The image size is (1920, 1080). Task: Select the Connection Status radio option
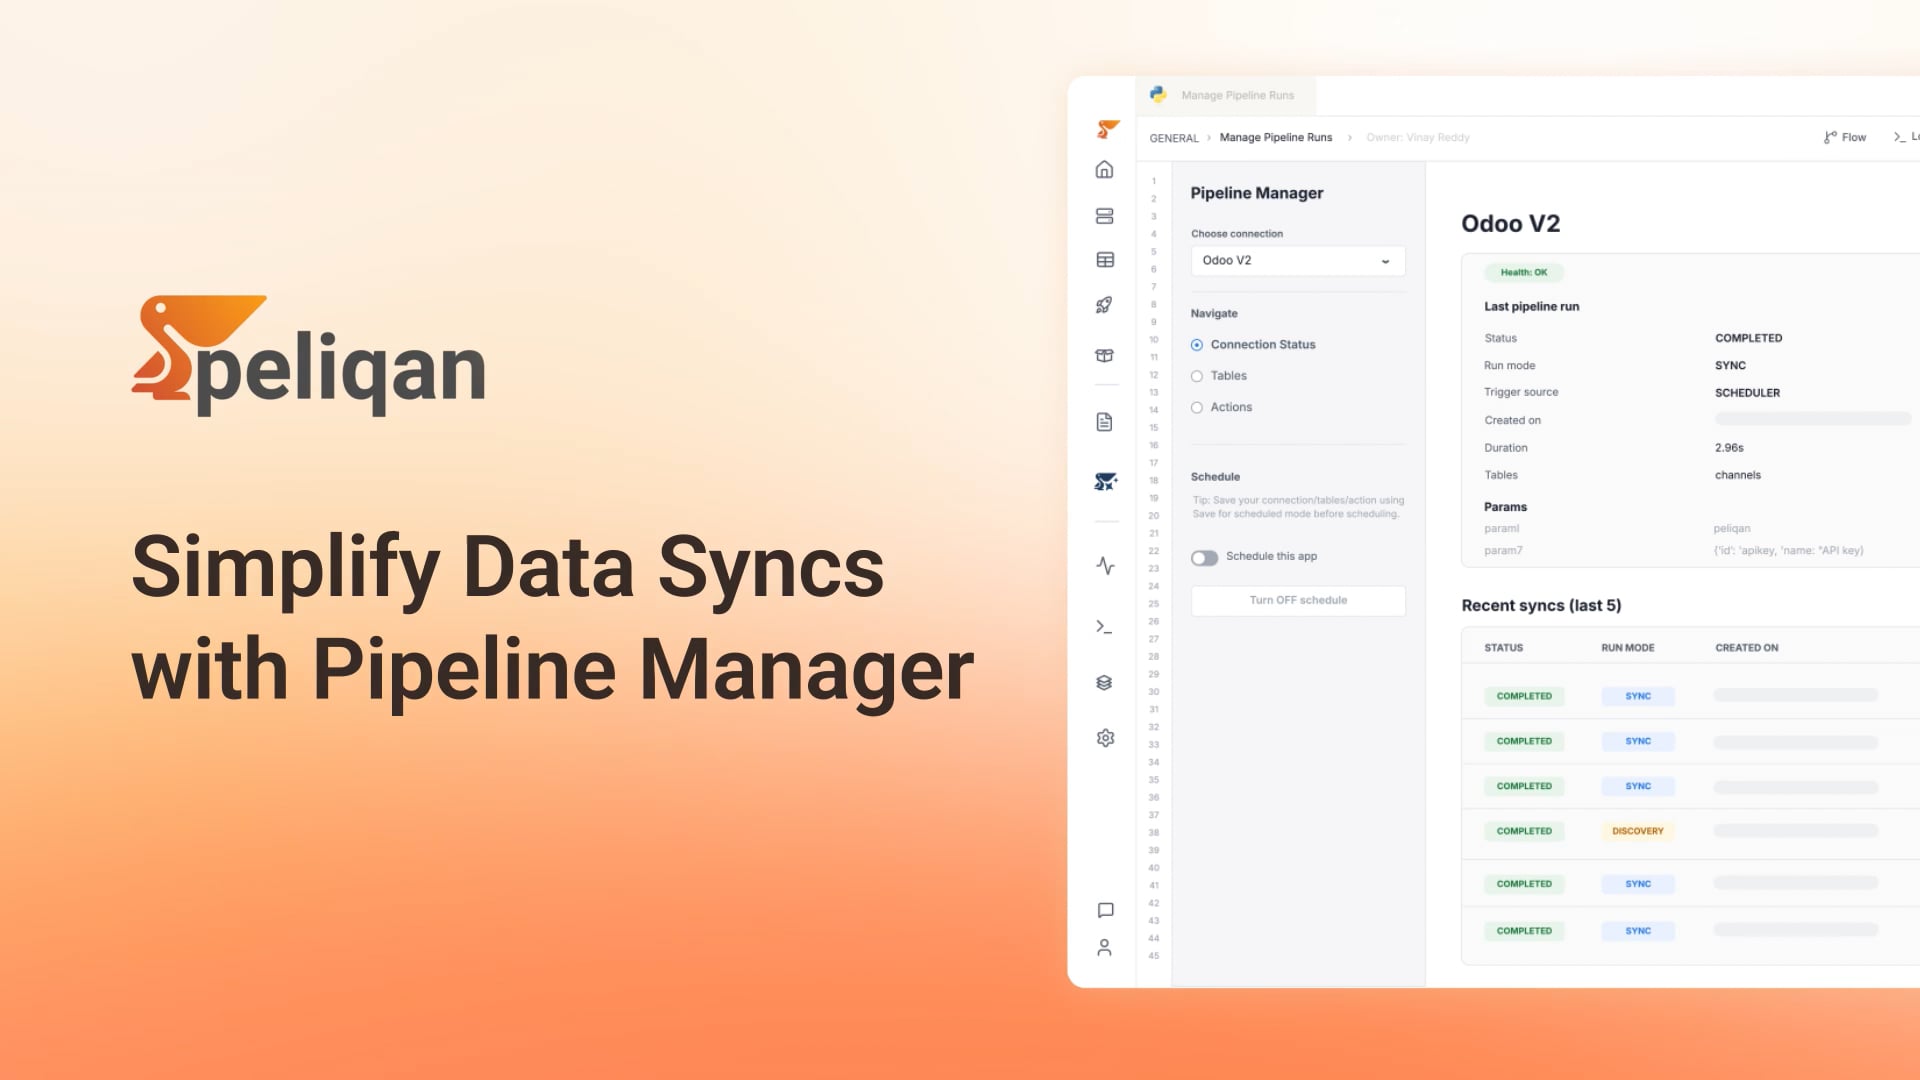coord(1197,345)
